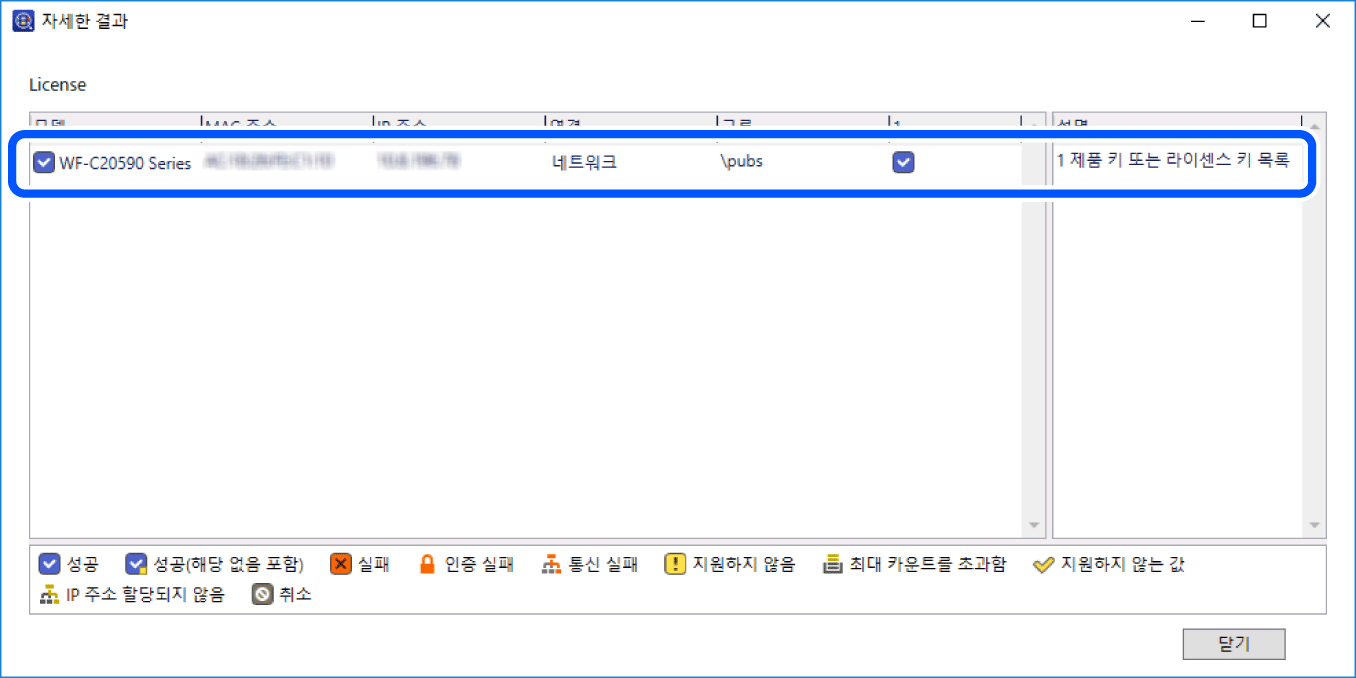
Task: Click the 성공(해당 없음 포함) legend icon
Action: click(136, 564)
